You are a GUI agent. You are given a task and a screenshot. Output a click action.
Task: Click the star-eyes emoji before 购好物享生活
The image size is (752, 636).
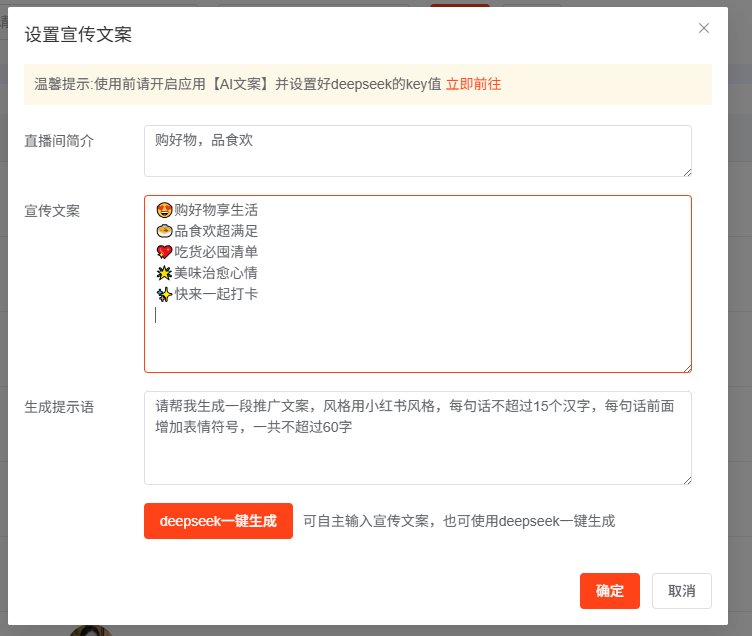pyautogui.click(x=165, y=210)
